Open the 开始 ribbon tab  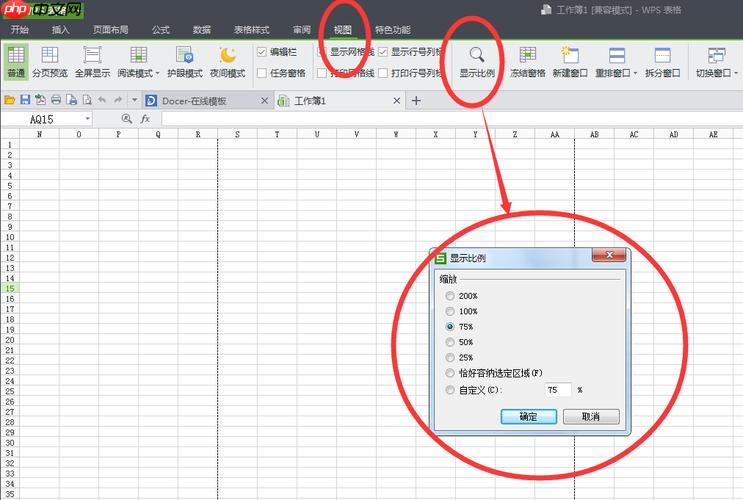point(20,30)
